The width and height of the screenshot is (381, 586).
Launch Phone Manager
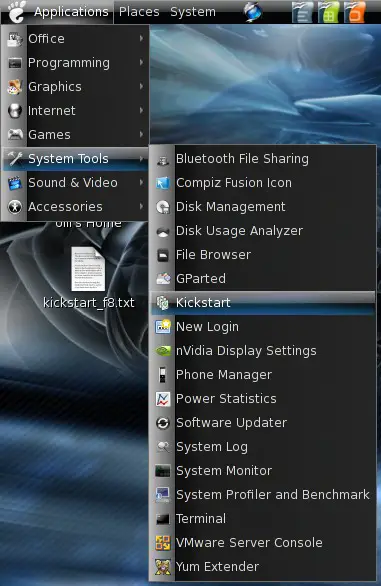click(x=263, y=374)
